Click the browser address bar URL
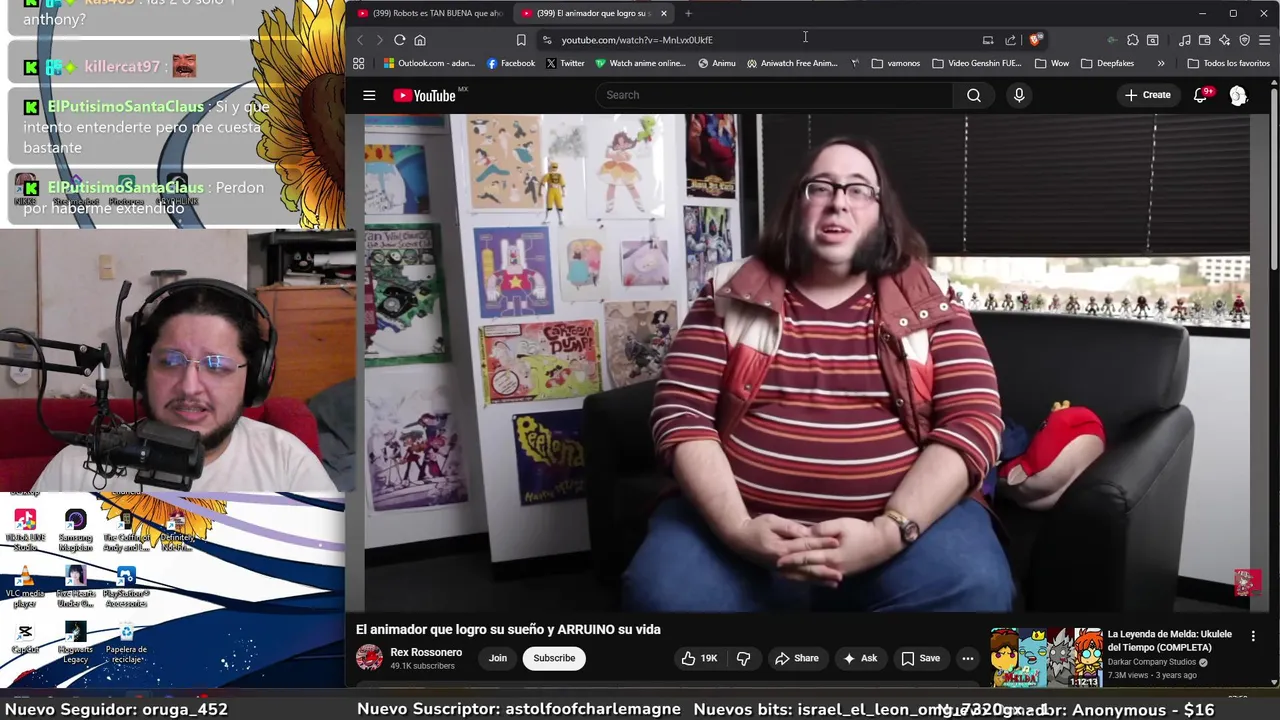Screen dimensions: 1280x720 637,40
